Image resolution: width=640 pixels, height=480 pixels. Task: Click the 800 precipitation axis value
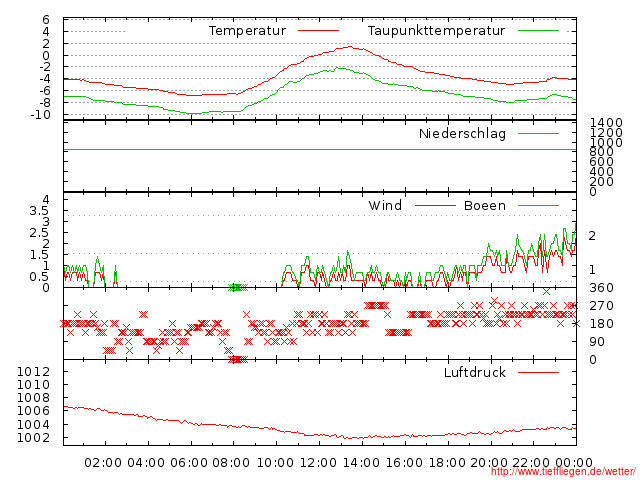click(x=602, y=152)
